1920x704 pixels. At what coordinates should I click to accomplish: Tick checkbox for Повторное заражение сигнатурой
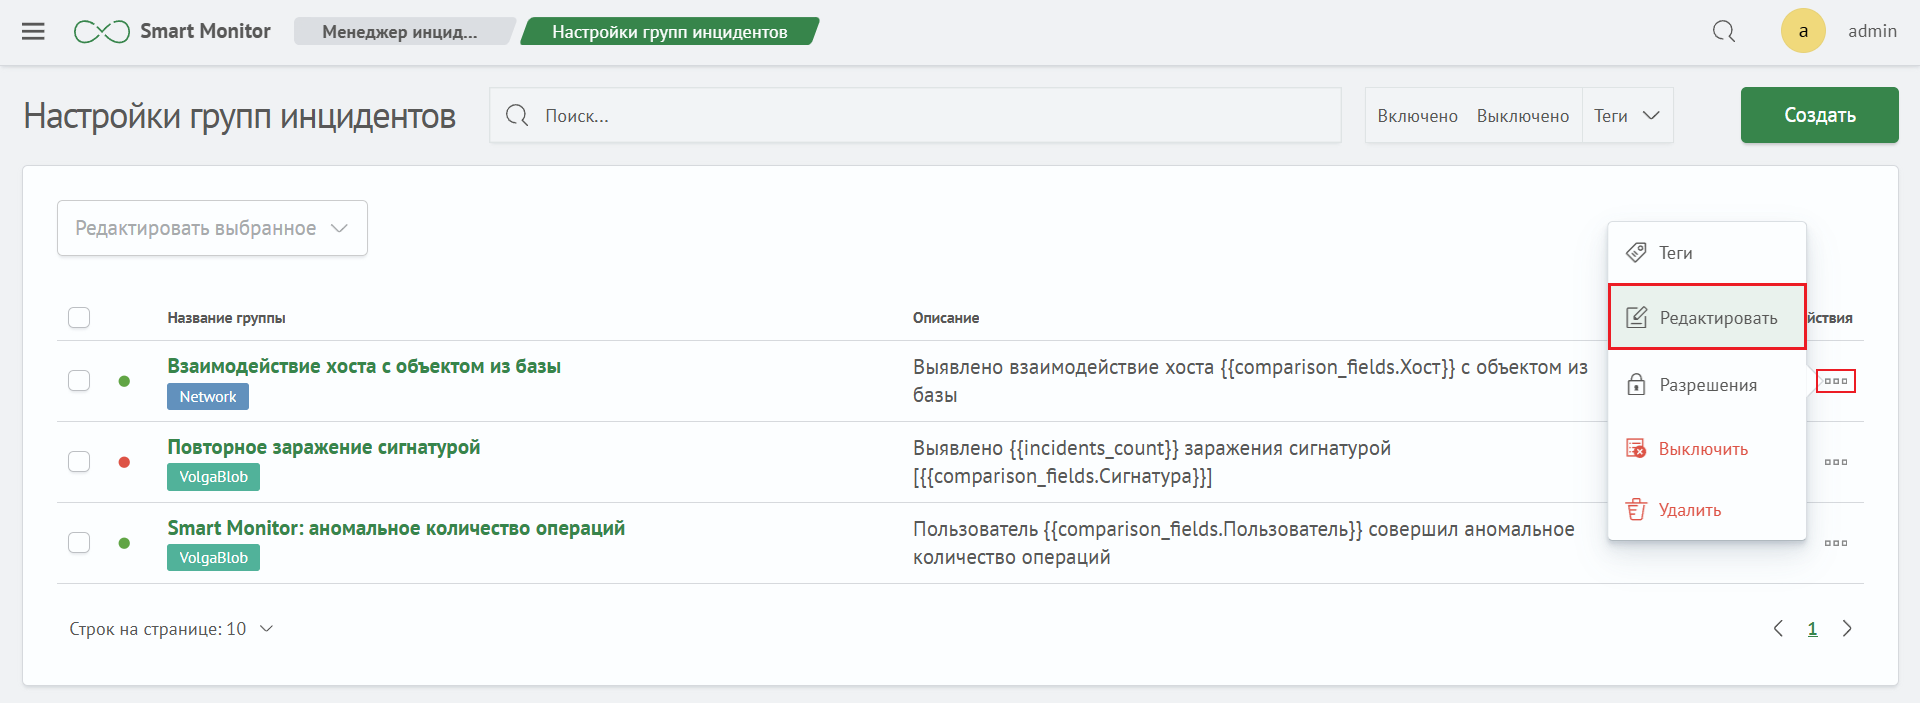pyautogui.click(x=79, y=462)
